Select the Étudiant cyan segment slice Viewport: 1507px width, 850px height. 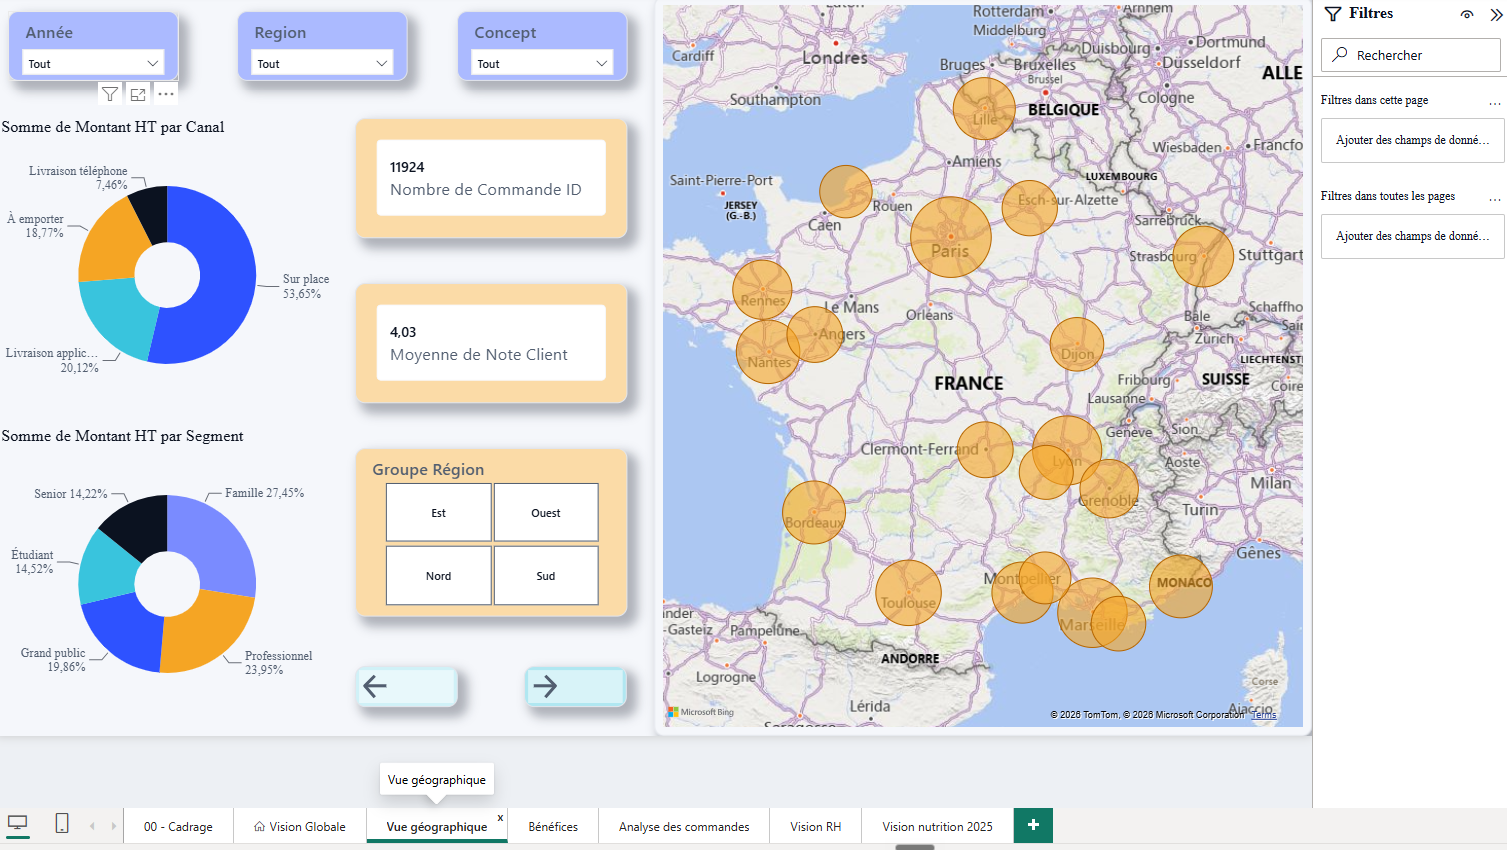tap(103, 570)
